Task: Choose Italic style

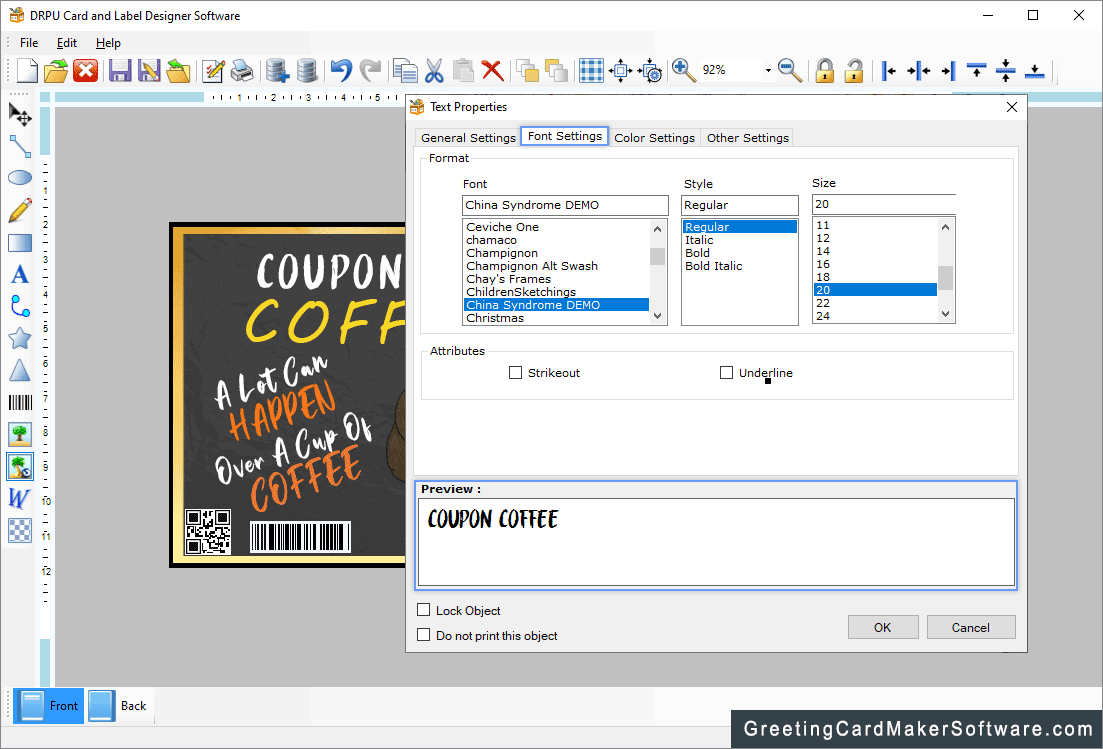Action: (x=699, y=240)
